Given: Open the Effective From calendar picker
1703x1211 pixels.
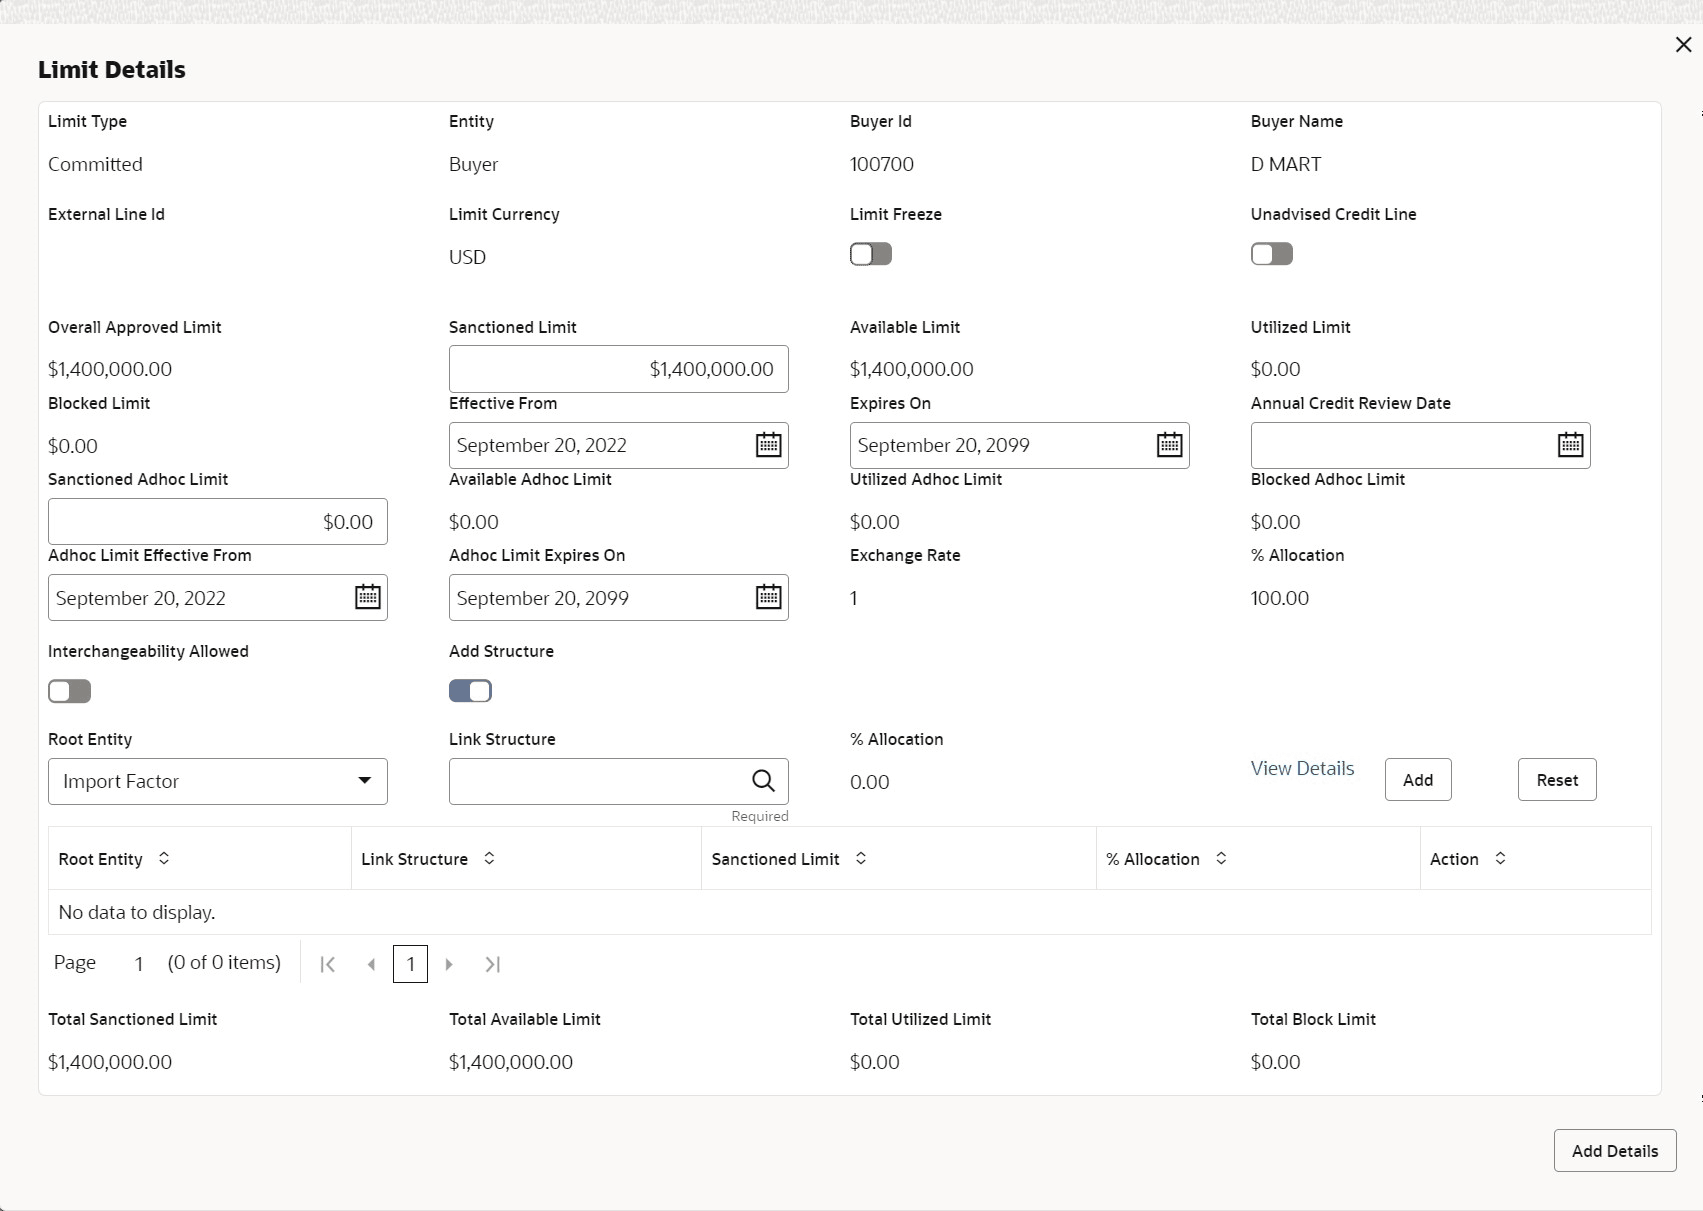Looking at the screenshot, I should click(768, 445).
